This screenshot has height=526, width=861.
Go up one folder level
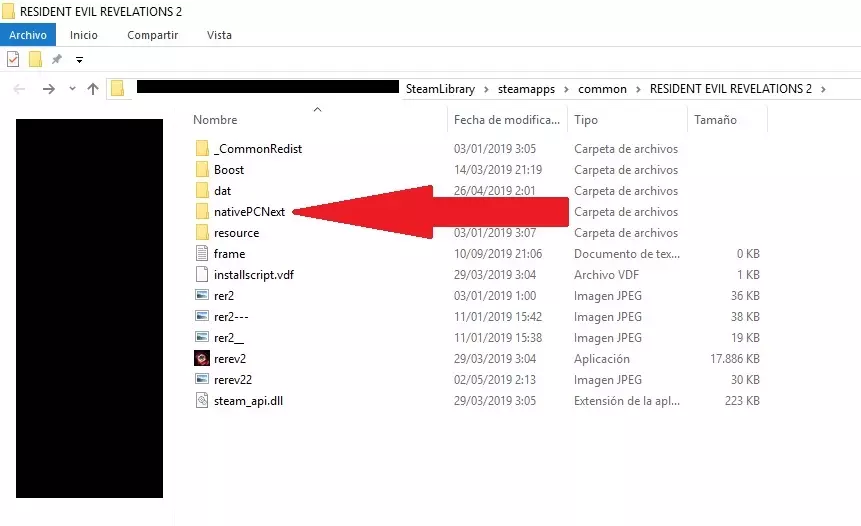[x=93, y=88]
